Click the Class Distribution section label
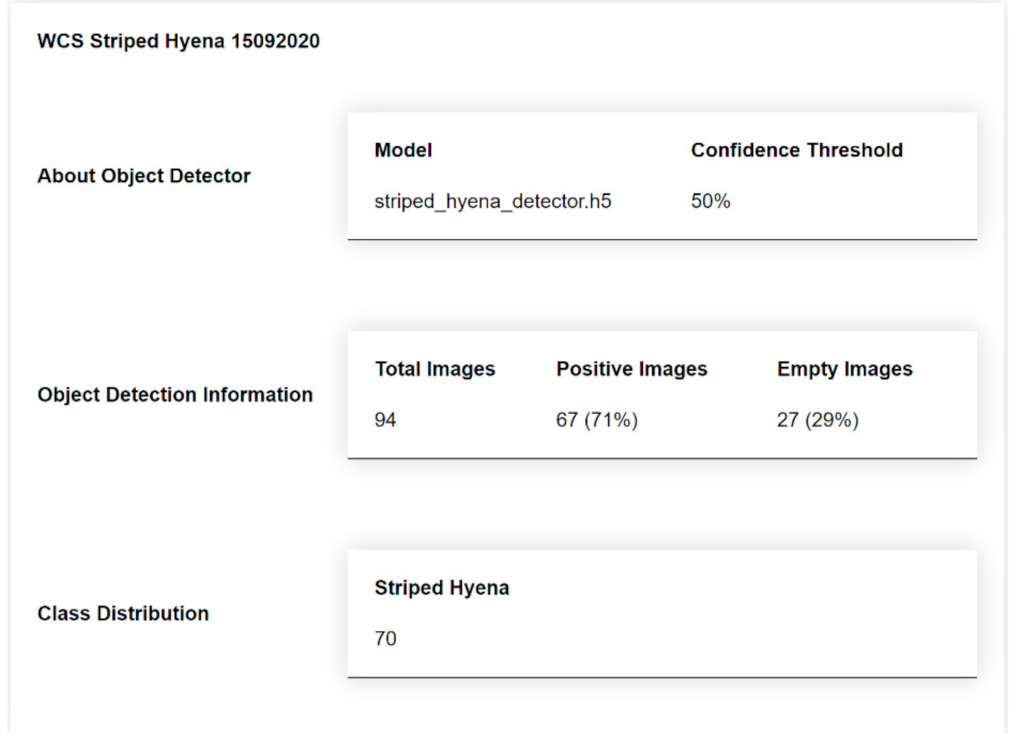1011x736 pixels. pos(123,614)
